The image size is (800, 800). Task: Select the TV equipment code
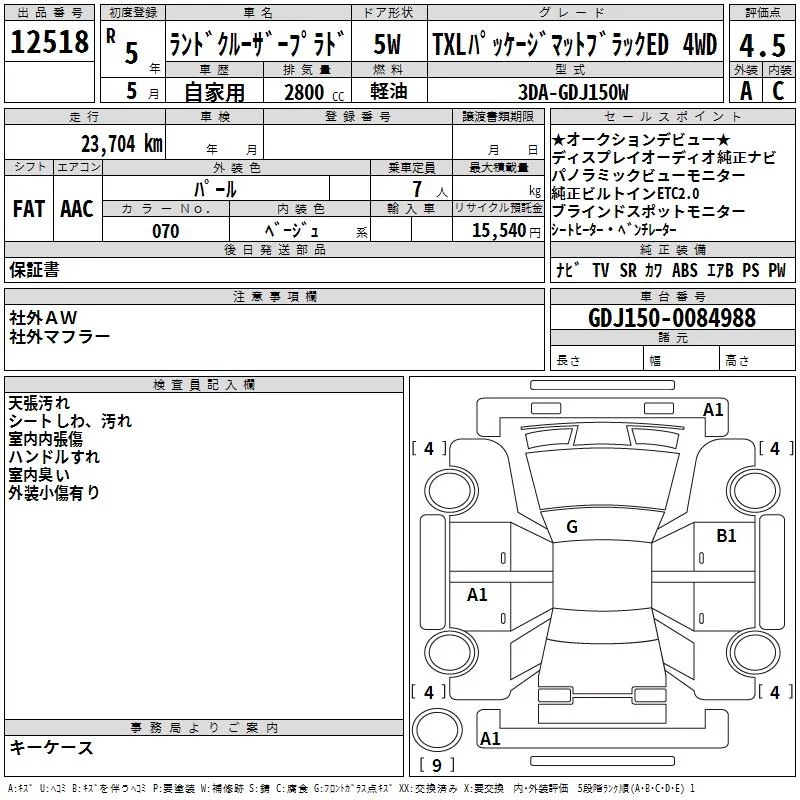[601, 270]
